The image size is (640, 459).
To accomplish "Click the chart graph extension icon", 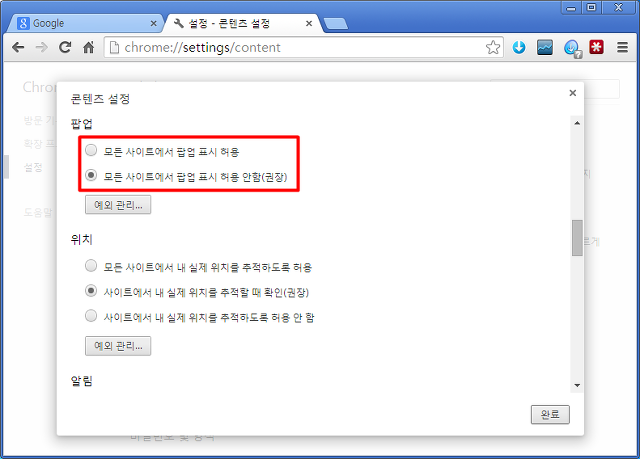I will (x=545, y=47).
